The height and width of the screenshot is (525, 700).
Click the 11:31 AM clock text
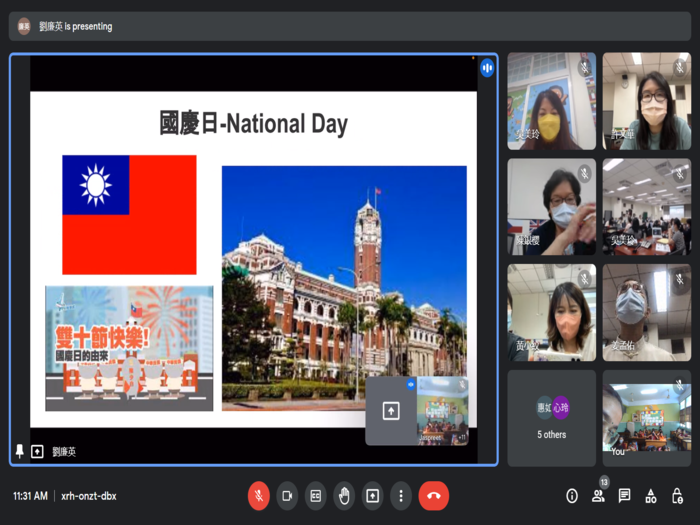click(30, 496)
